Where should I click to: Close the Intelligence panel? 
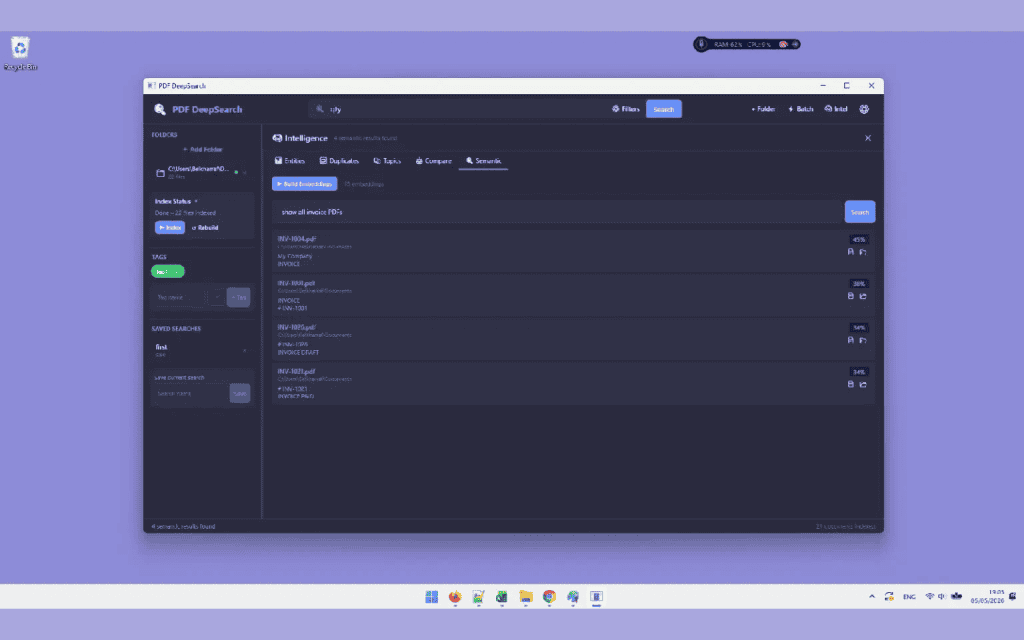(x=868, y=138)
